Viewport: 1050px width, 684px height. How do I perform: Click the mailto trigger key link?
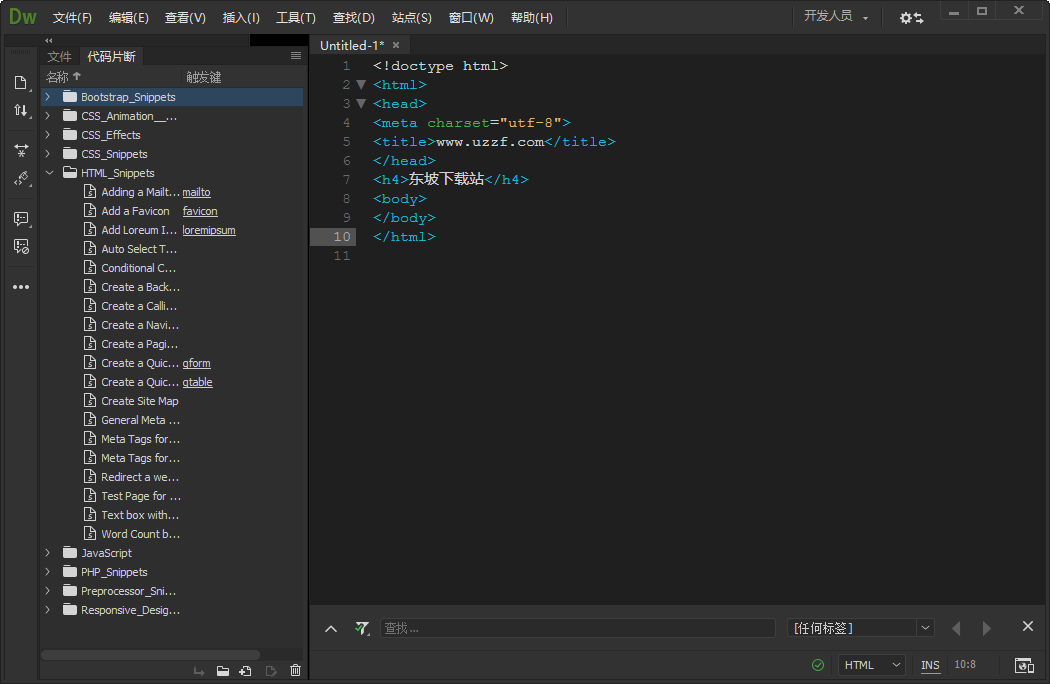point(196,192)
